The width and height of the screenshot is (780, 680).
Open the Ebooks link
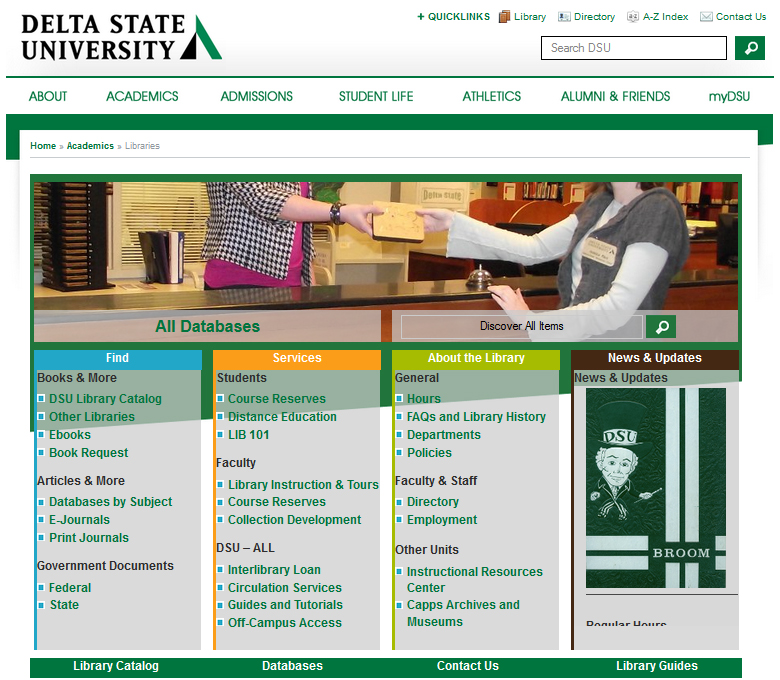pos(70,435)
